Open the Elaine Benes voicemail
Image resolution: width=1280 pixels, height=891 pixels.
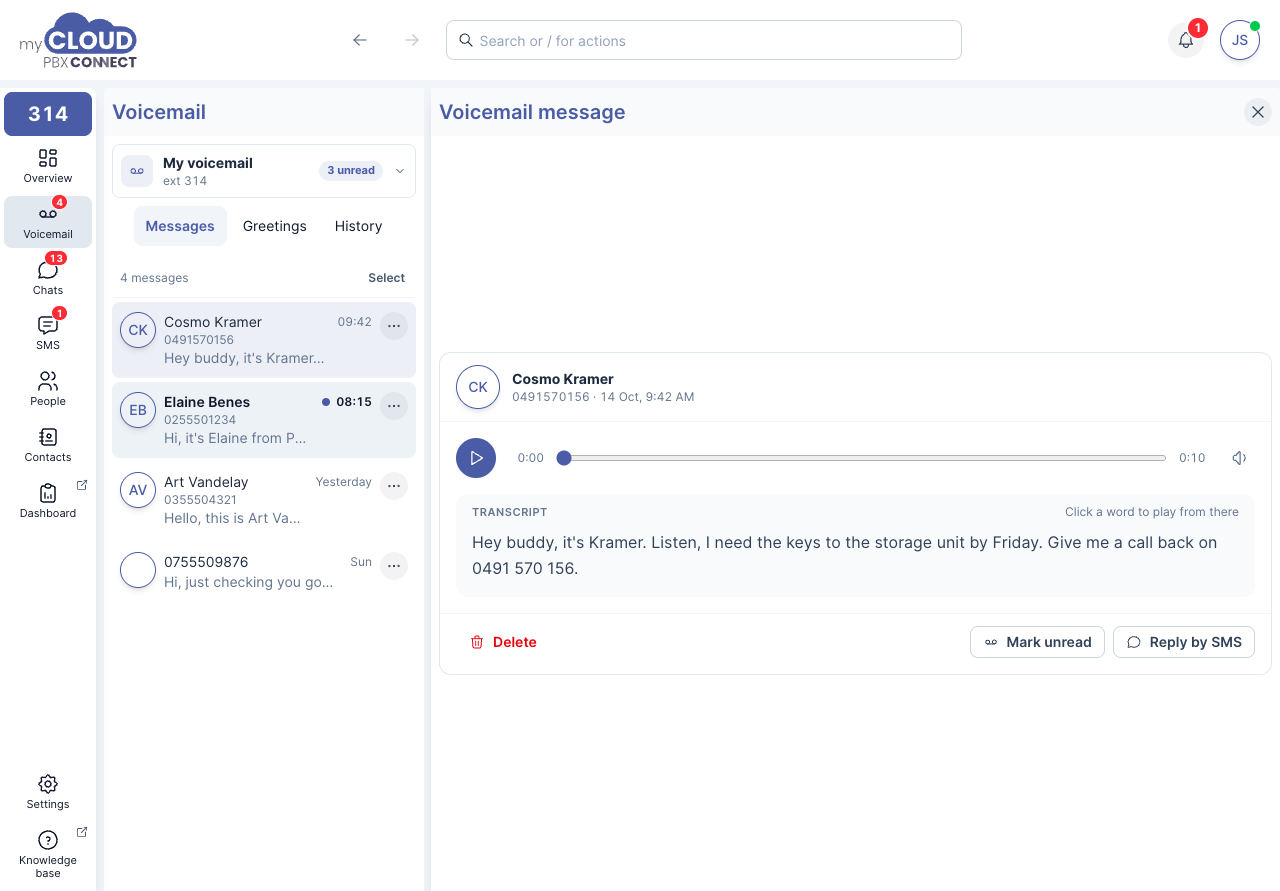click(264, 420)
